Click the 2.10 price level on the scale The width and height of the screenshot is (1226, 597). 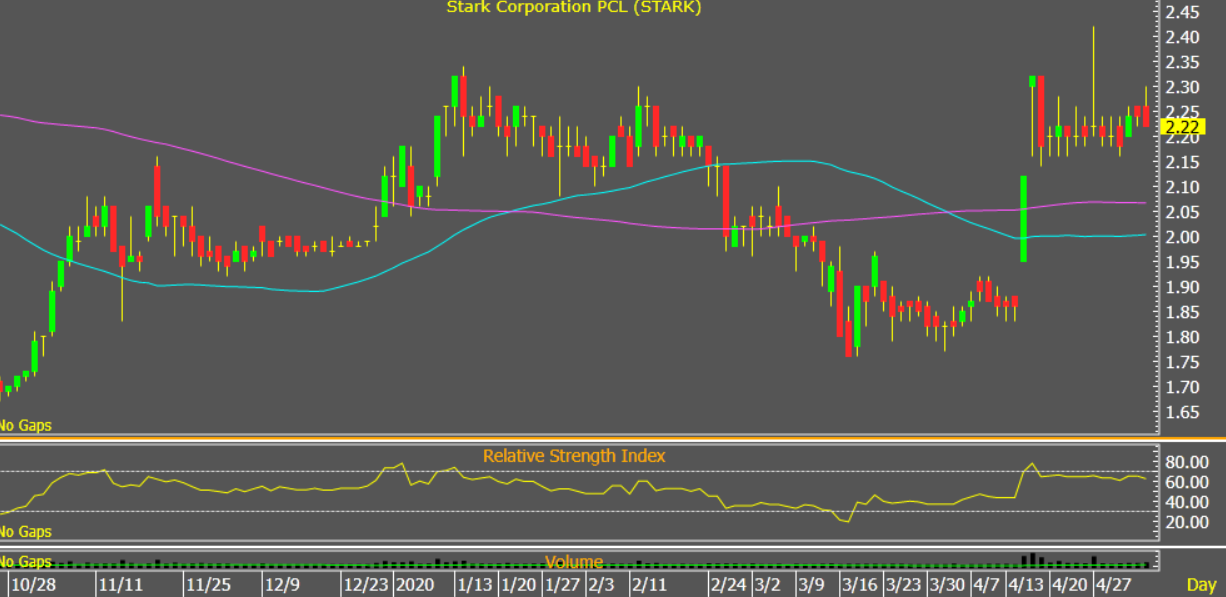point(1183,187)
